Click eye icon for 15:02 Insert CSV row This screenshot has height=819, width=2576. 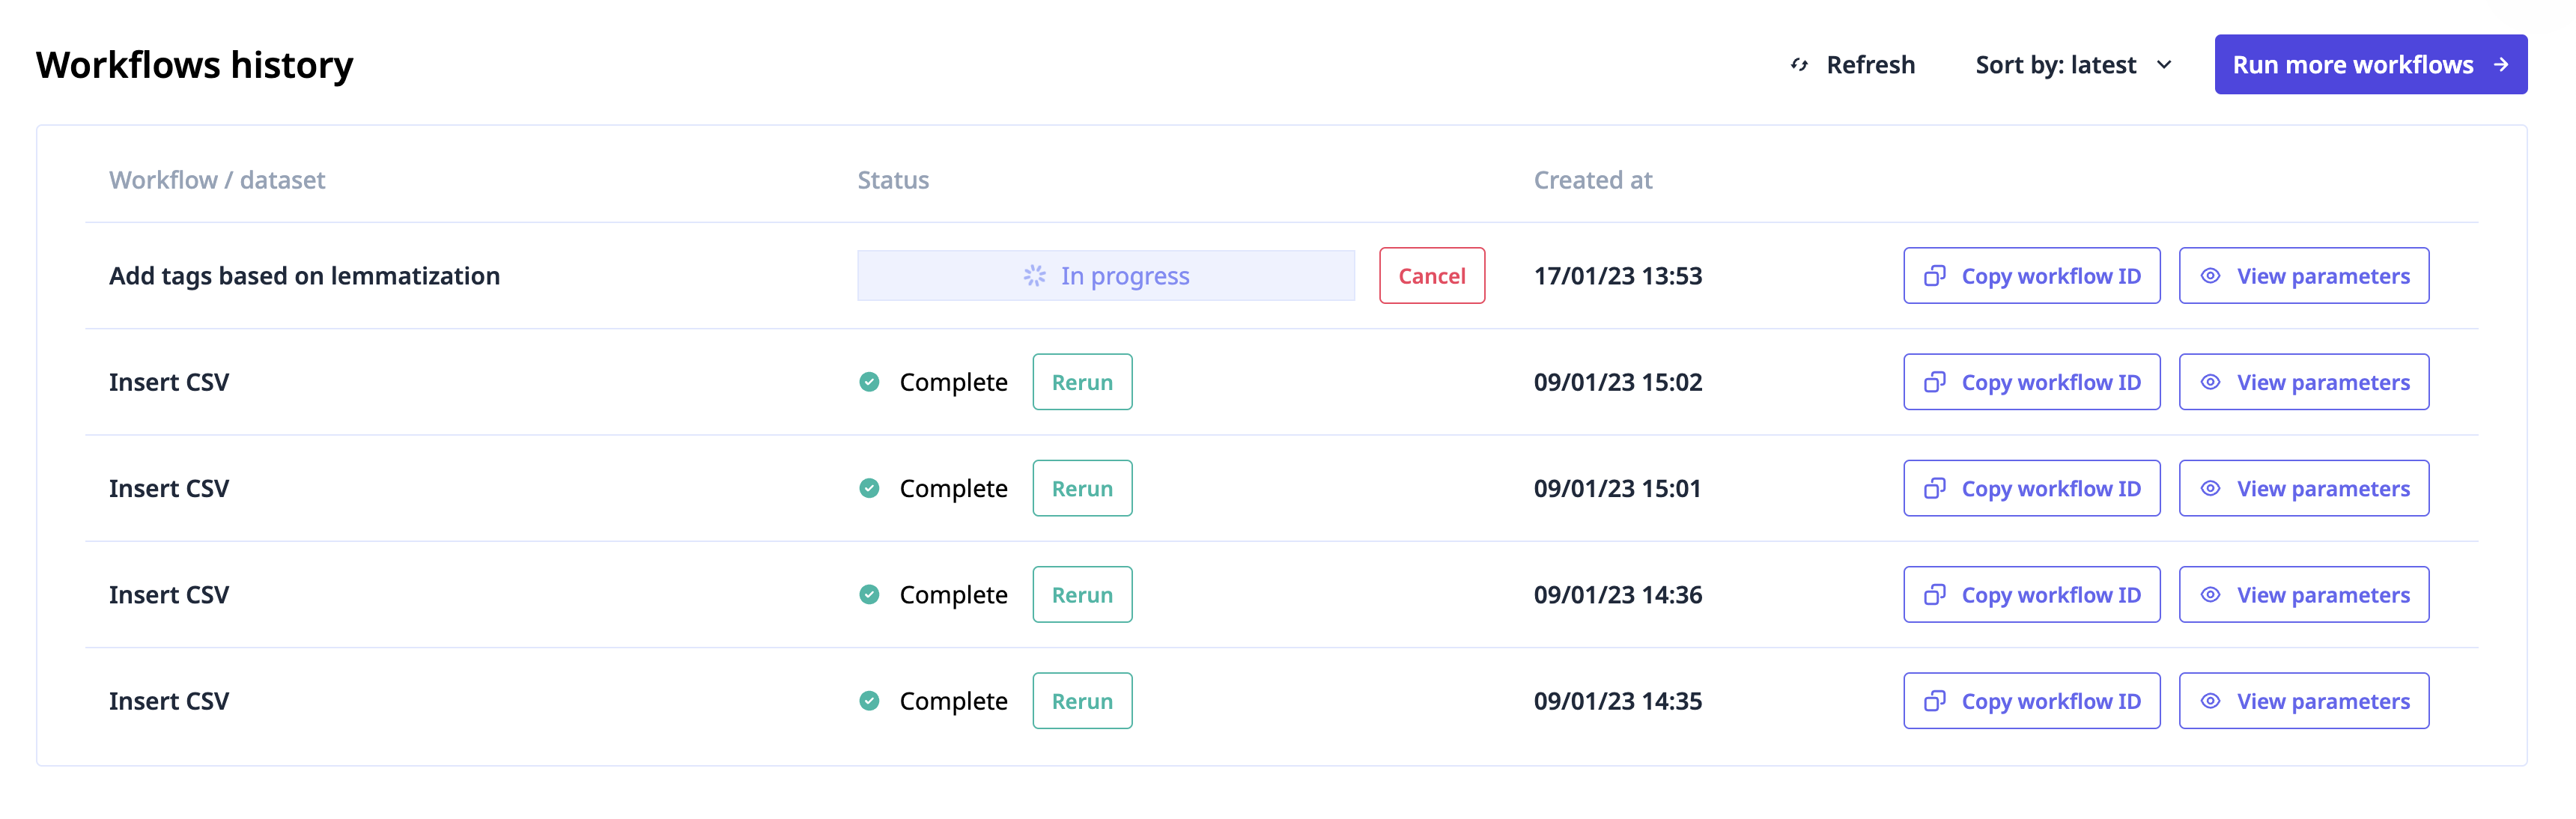point(2210,382)
